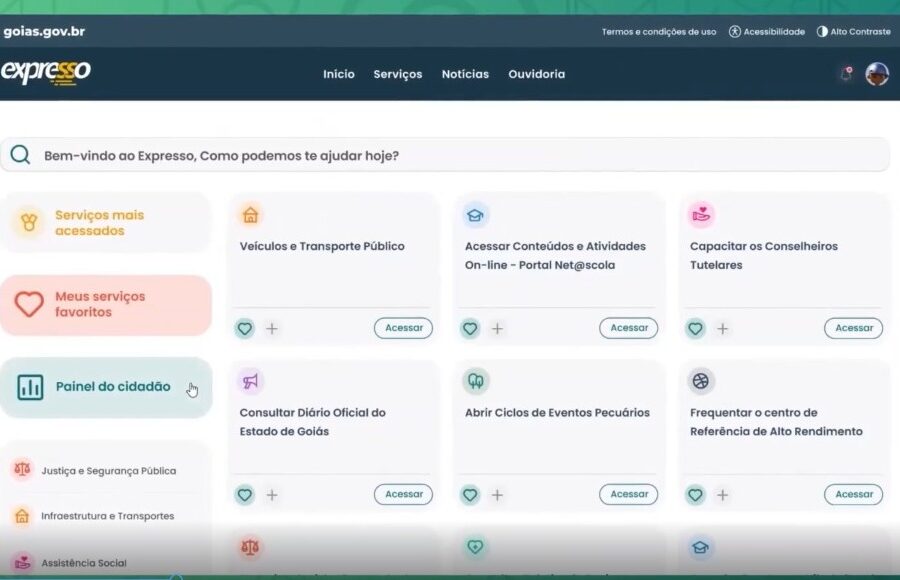Click the hand-heart icon on Conselheiros Tutelares card
The image size is (900, 580).
[701, 215]
